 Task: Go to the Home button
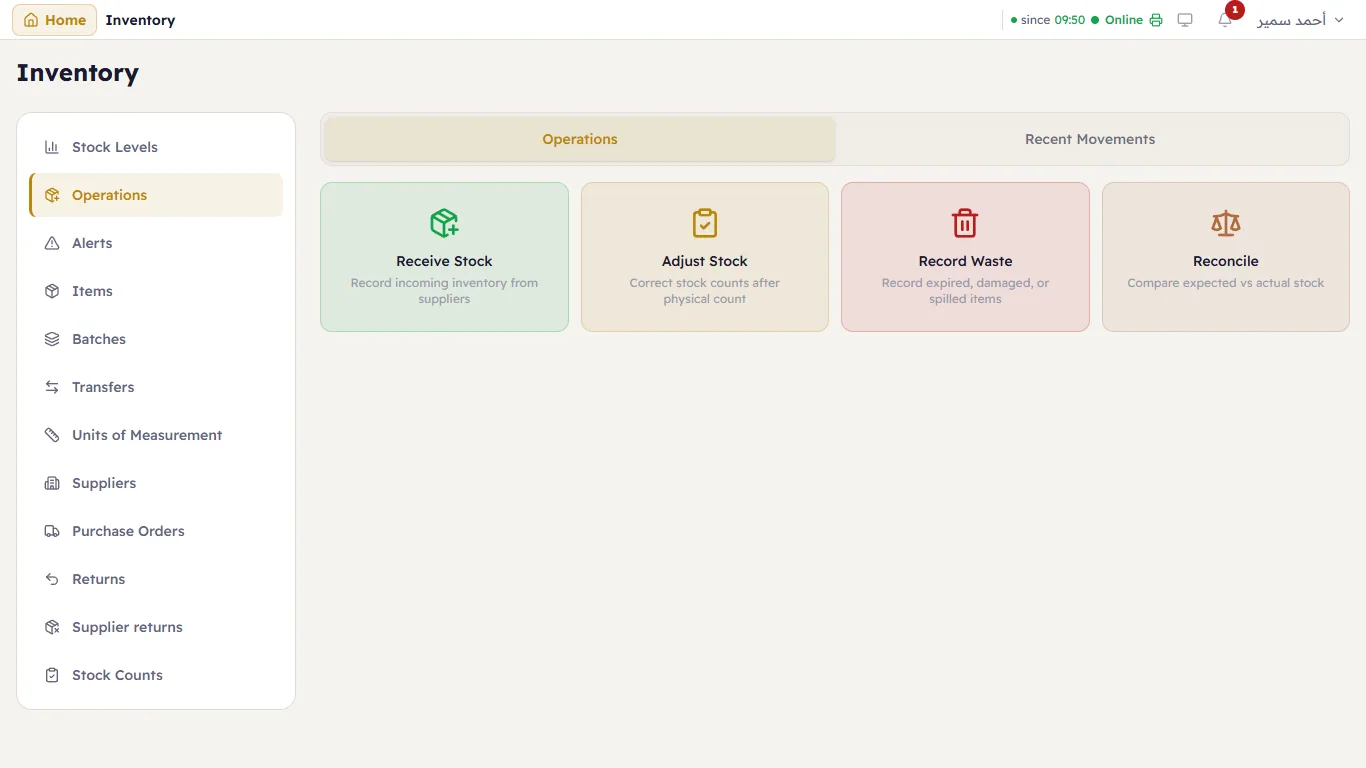[x=55, y=20]
